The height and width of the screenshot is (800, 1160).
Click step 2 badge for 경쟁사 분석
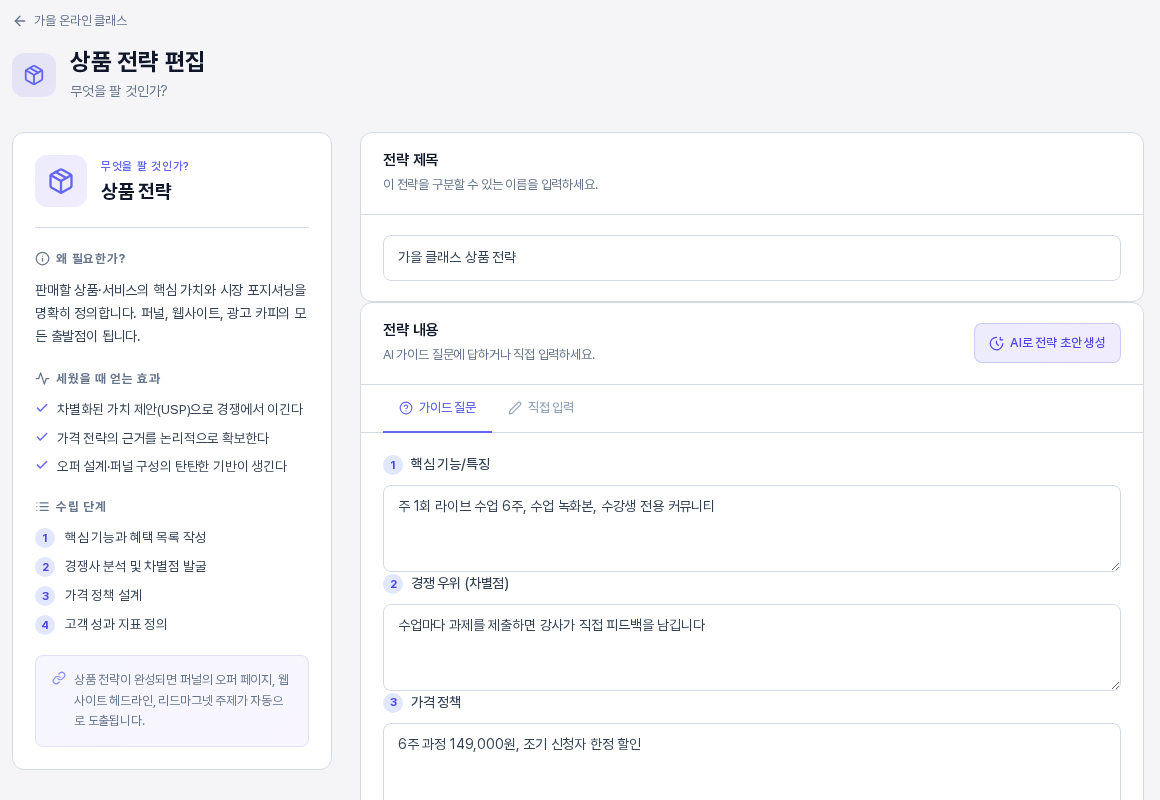(x=45, y=567)
